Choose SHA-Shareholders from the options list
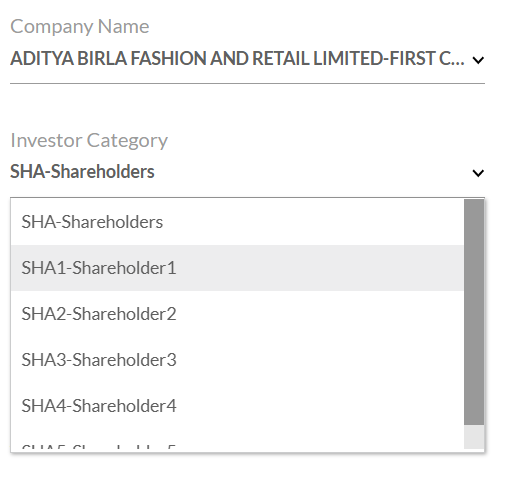 pyautogui.click(x=237, y=222)
